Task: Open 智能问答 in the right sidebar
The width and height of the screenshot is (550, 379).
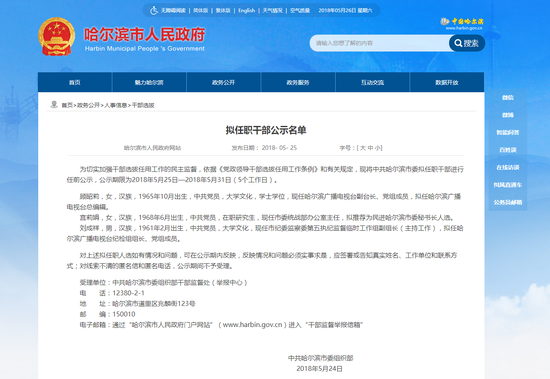Action: (x=508, y=133)
